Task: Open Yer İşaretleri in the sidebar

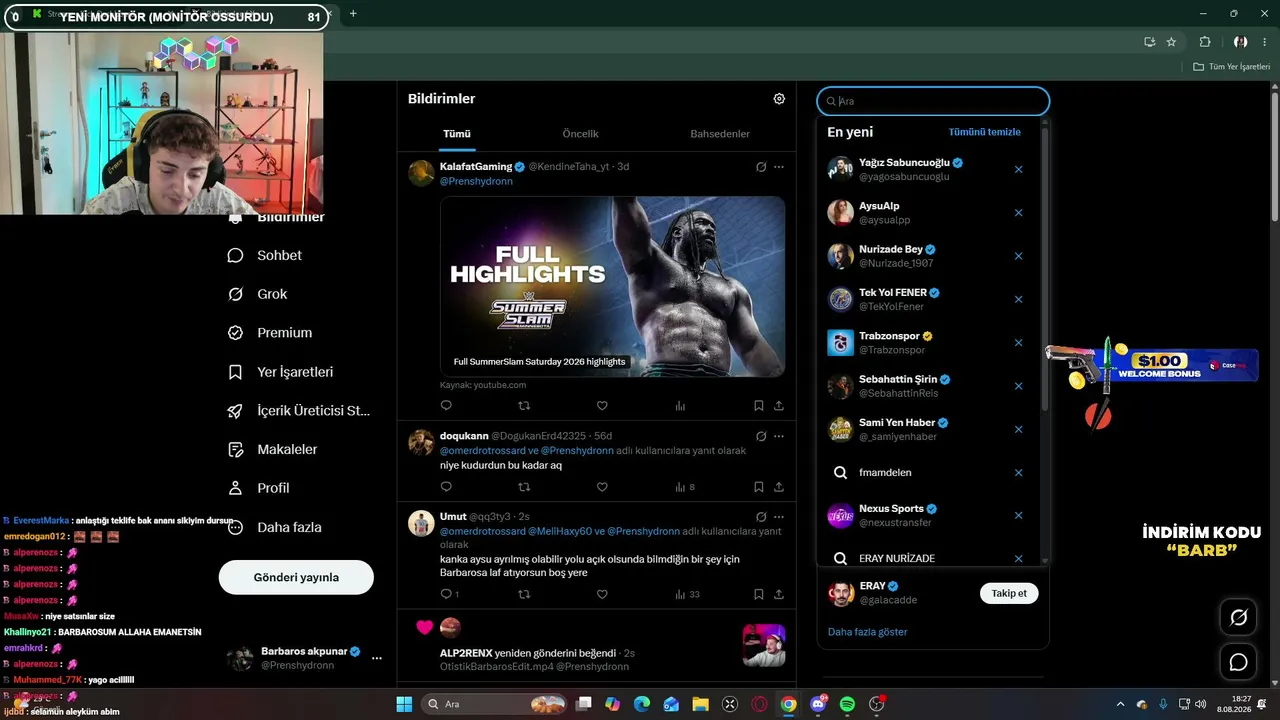Action: click(x=280, y=372)
